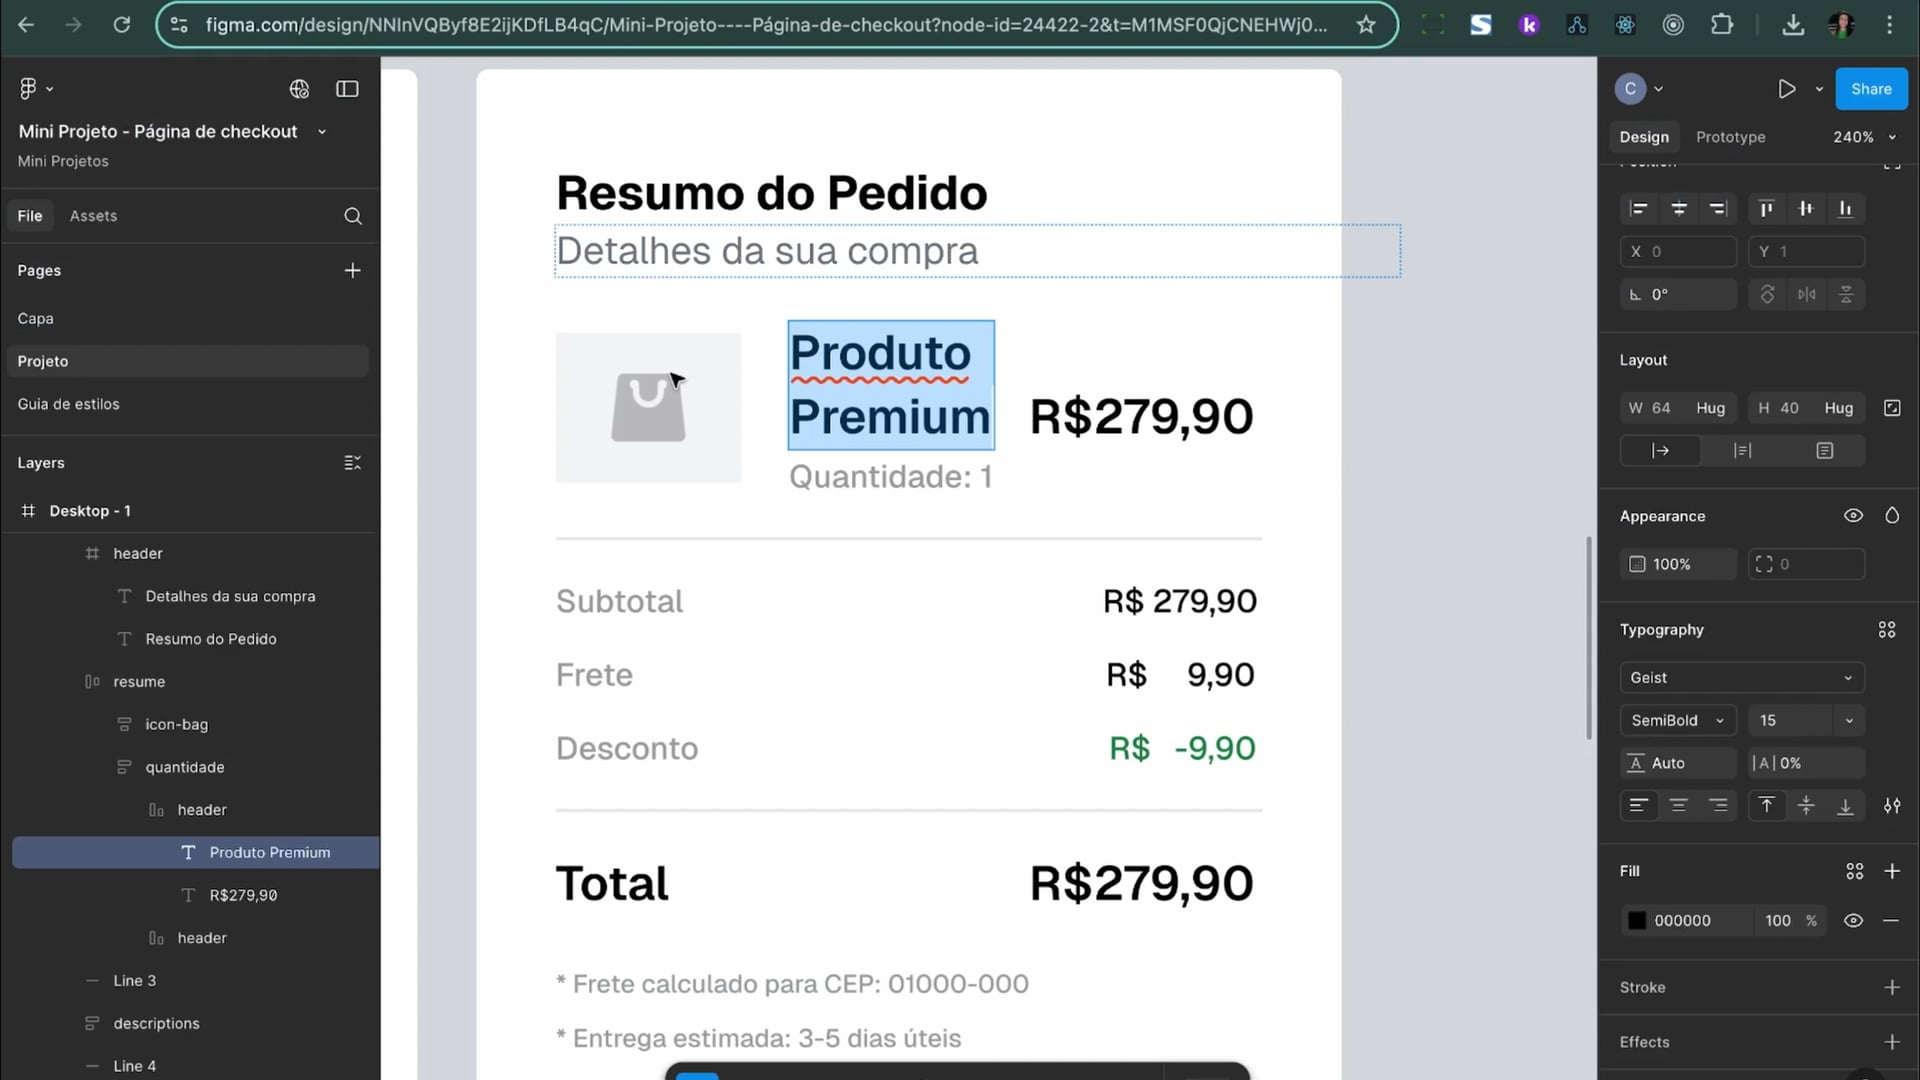Click the search icon in File panel

pyautogui.click(x=353, y=216)
